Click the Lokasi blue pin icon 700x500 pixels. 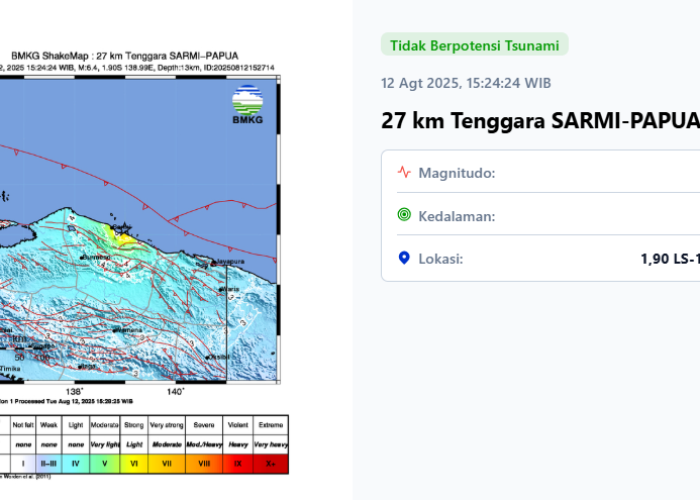tap(404, 258)
